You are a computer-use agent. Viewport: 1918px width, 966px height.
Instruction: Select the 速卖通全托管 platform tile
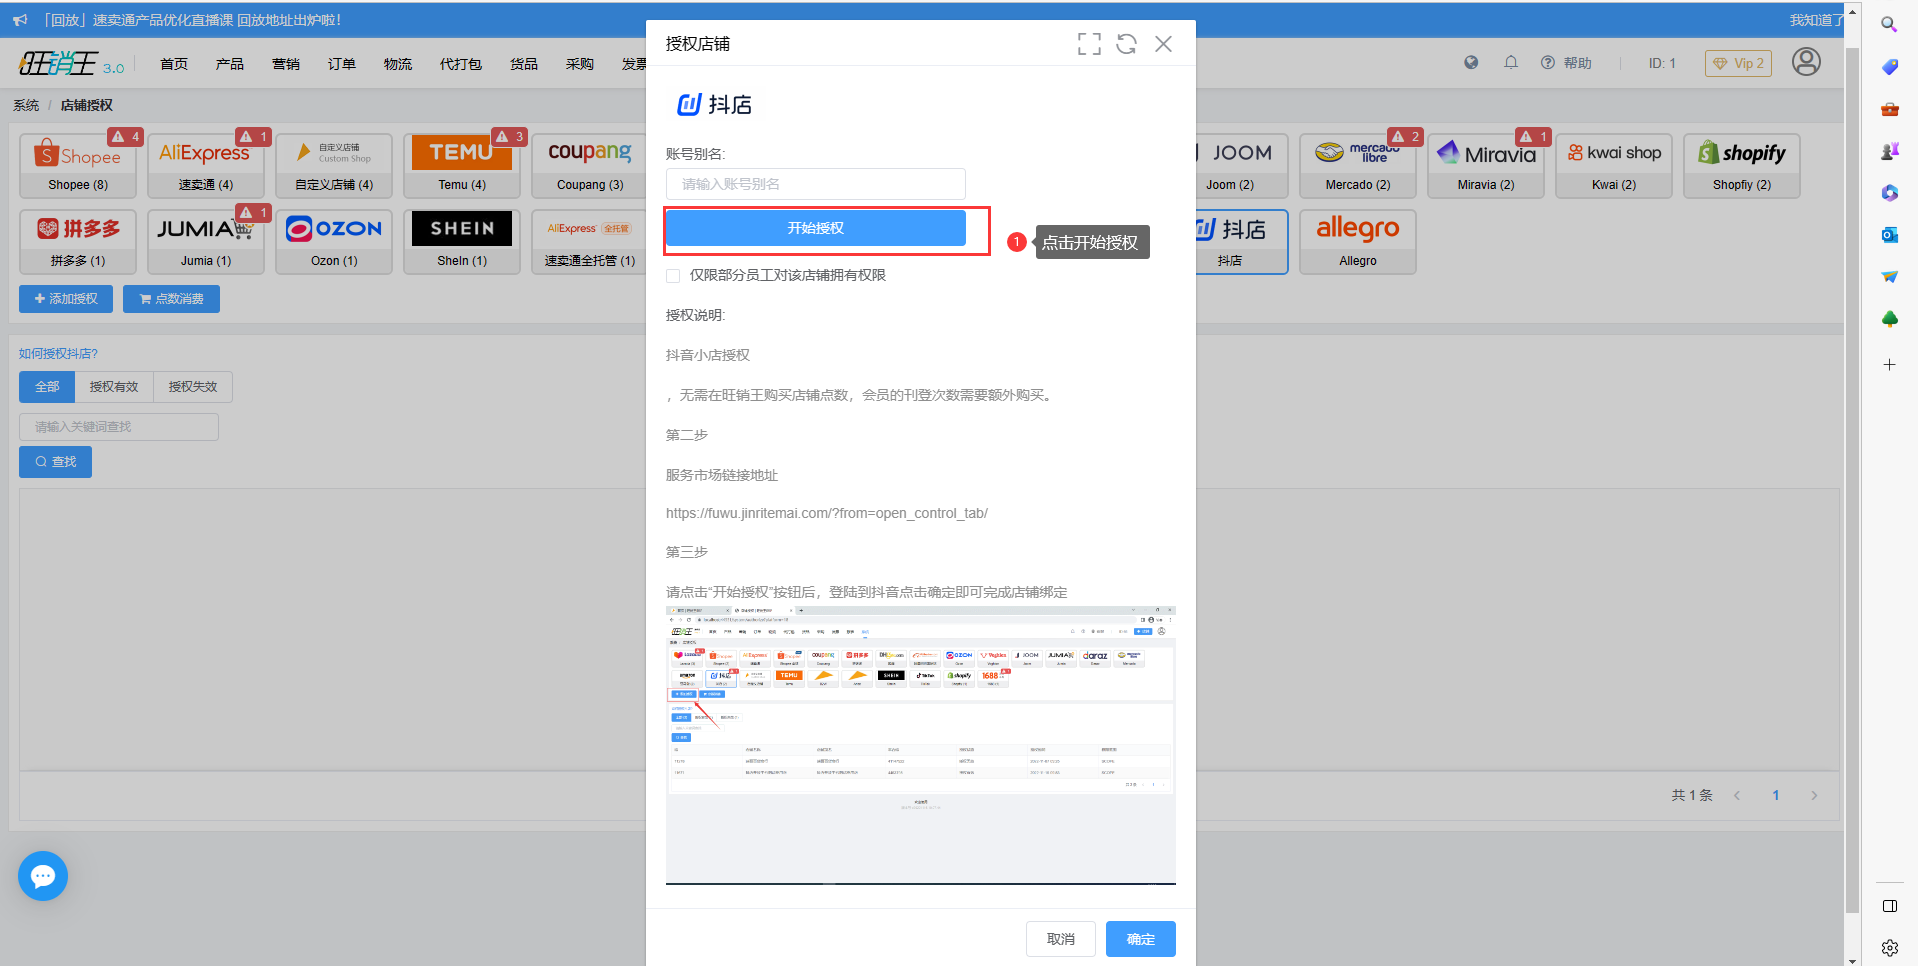point(590,242)
